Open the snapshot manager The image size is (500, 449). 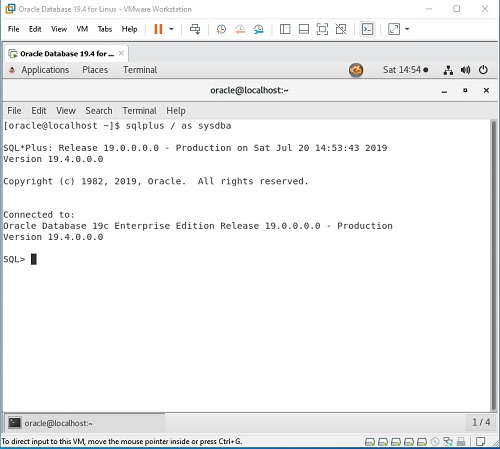point(259,29)
